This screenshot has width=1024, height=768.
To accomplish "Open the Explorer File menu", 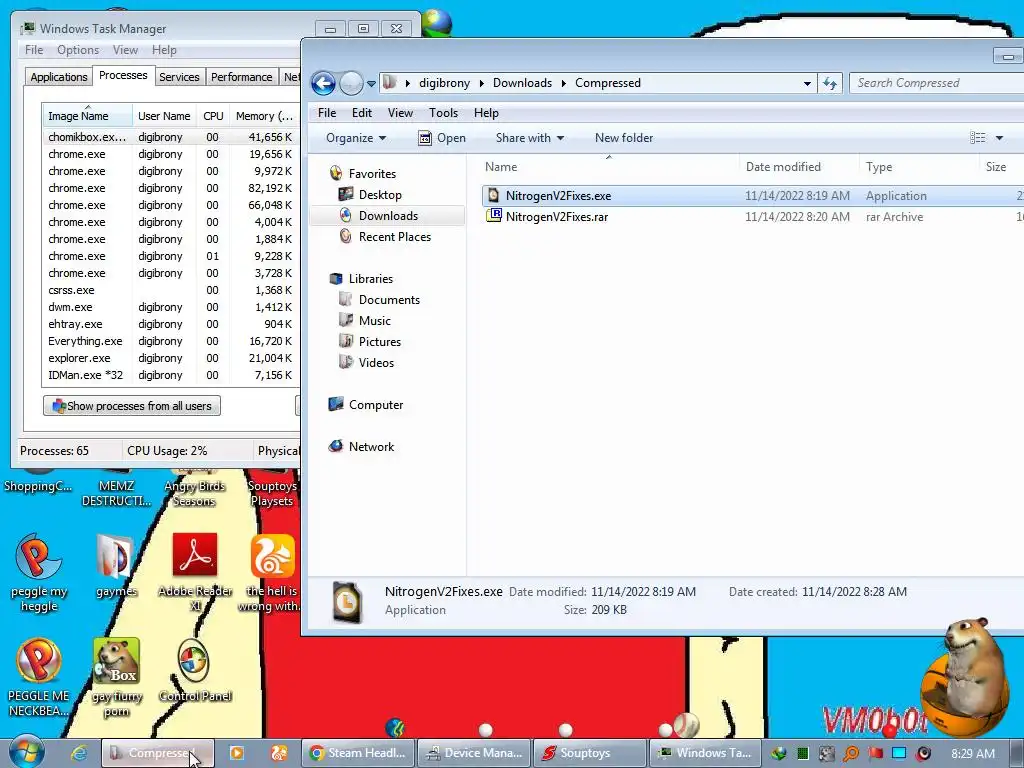I will 327,113.
